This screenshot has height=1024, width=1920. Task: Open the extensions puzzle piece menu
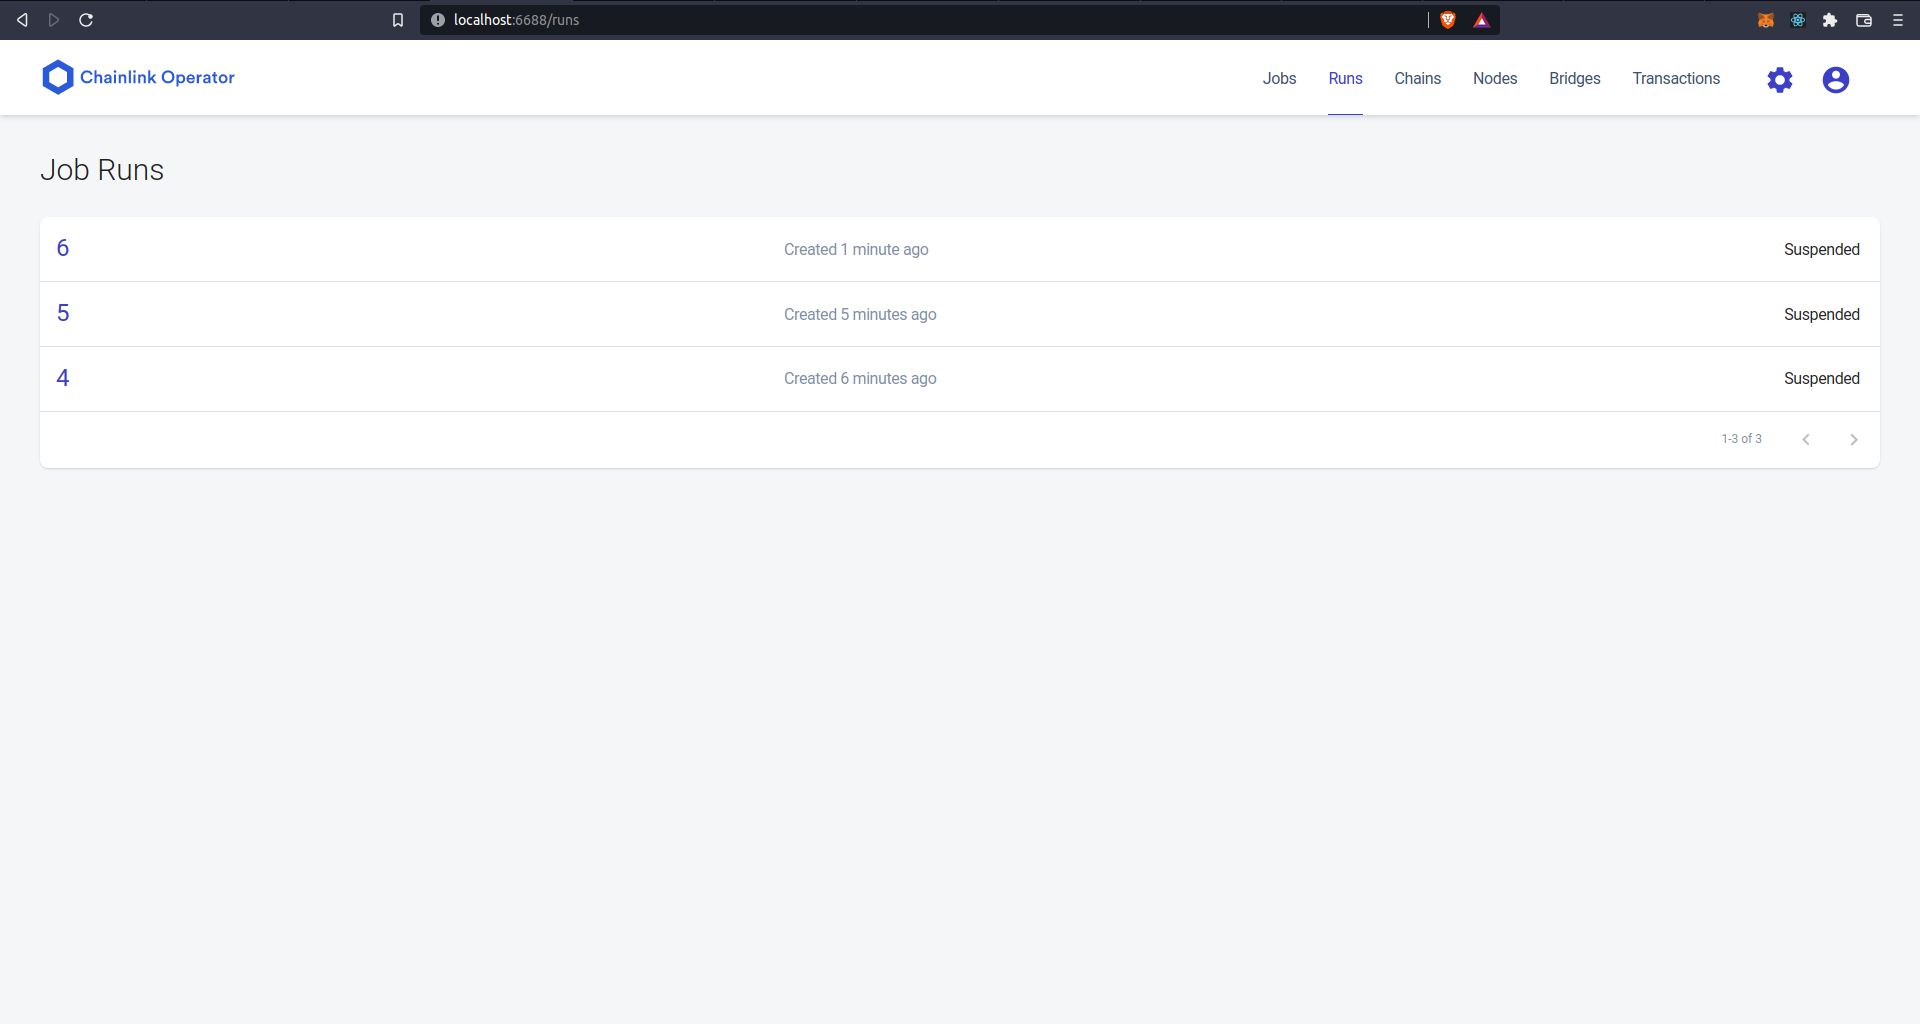point(1830,20)
